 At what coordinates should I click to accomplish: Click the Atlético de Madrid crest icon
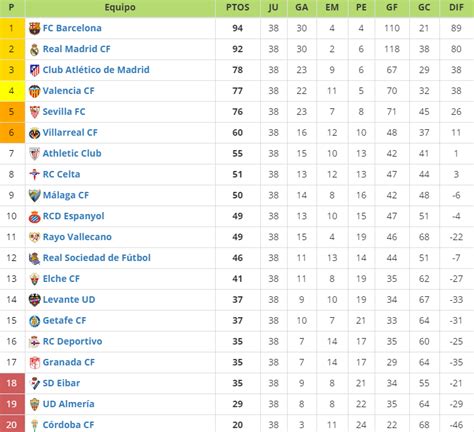34,70
